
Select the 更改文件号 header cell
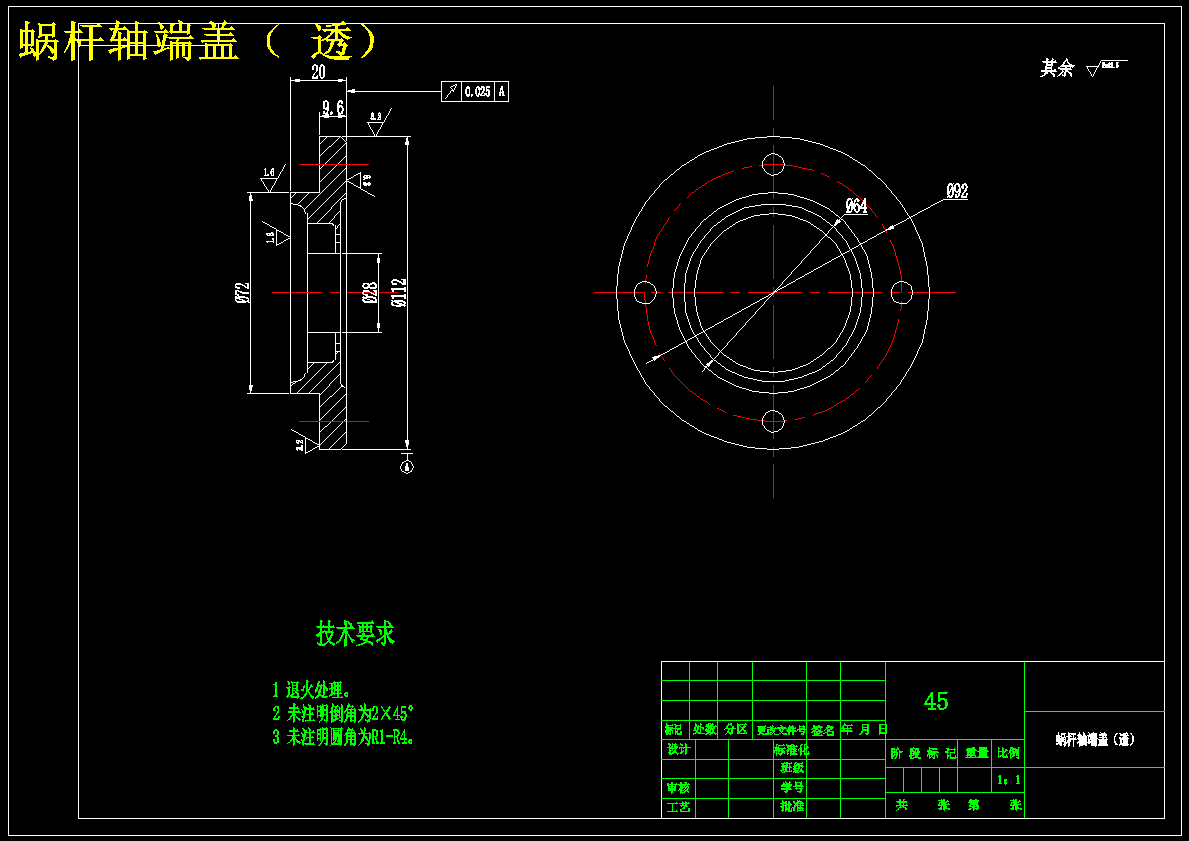click(780, 730)
